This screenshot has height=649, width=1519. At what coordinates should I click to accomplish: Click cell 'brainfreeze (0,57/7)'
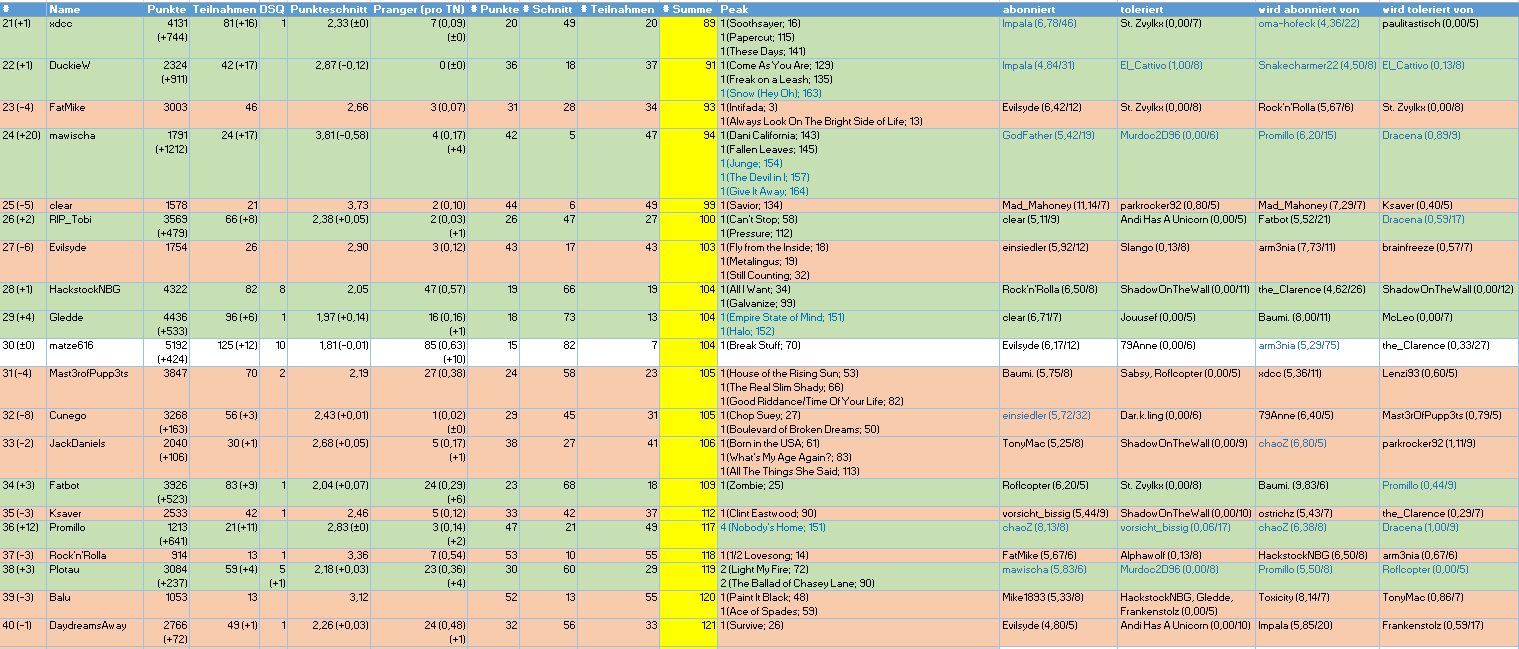1426,247
